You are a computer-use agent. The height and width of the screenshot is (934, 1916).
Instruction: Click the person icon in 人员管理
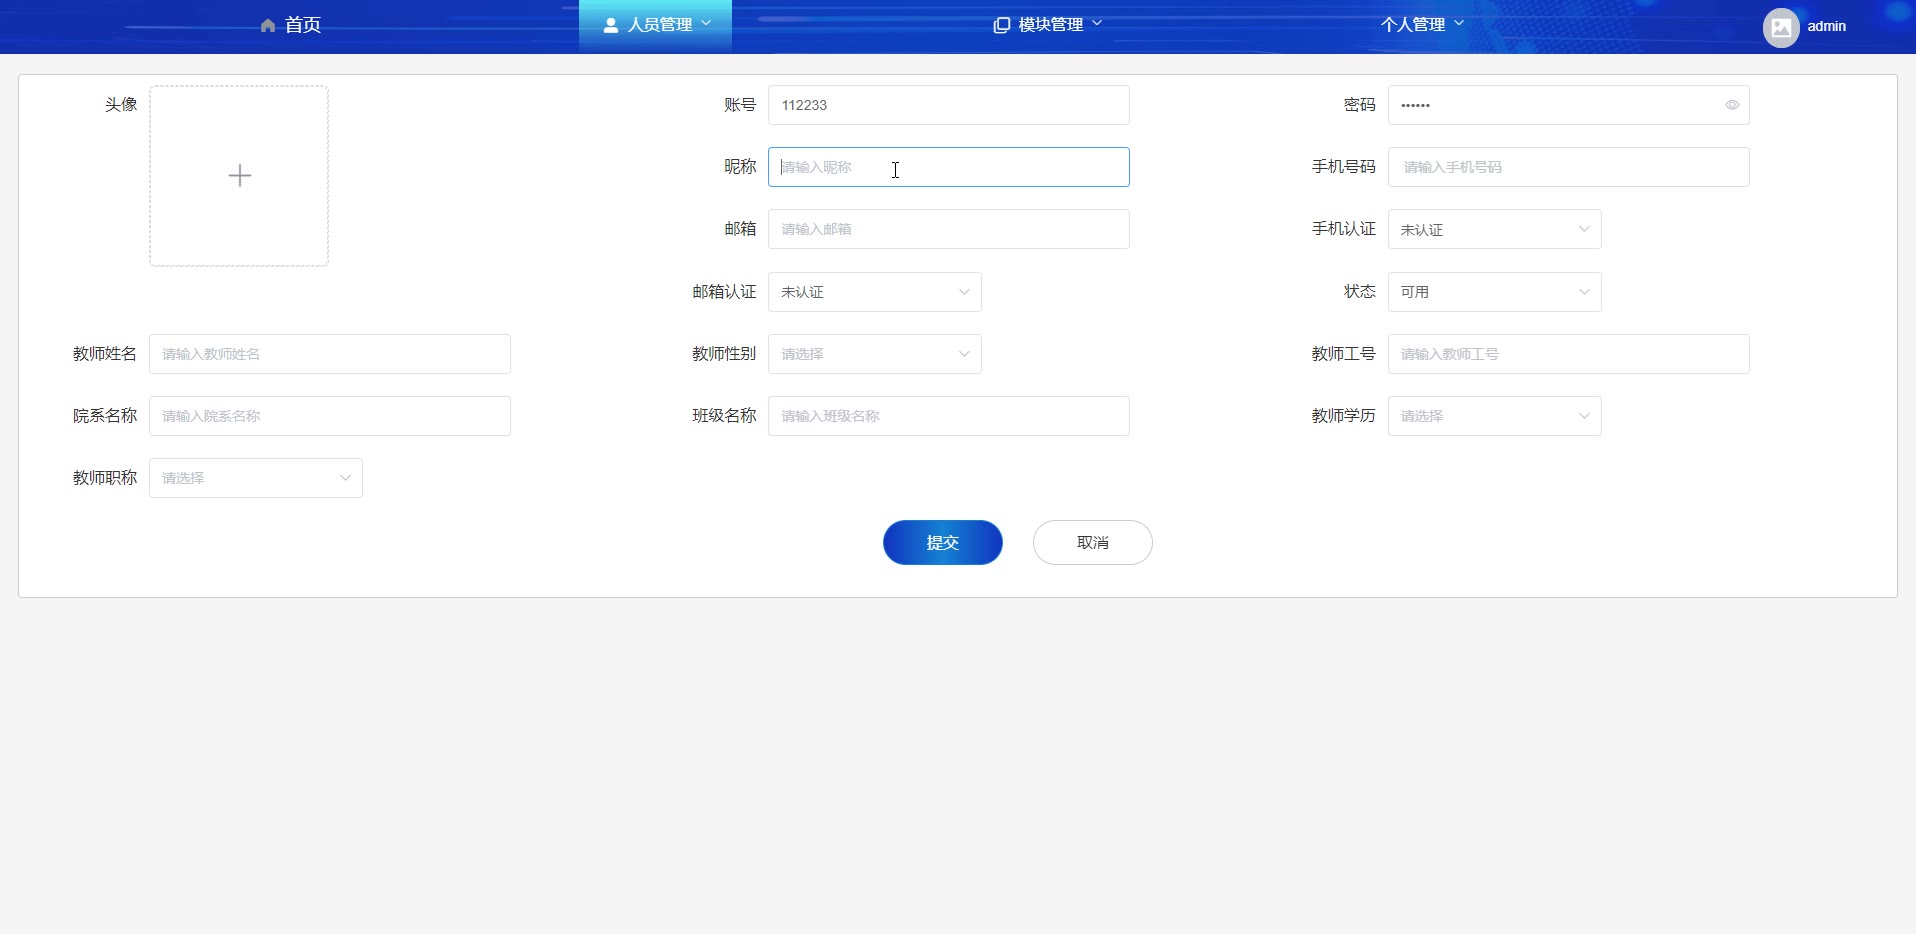[611, 25]
